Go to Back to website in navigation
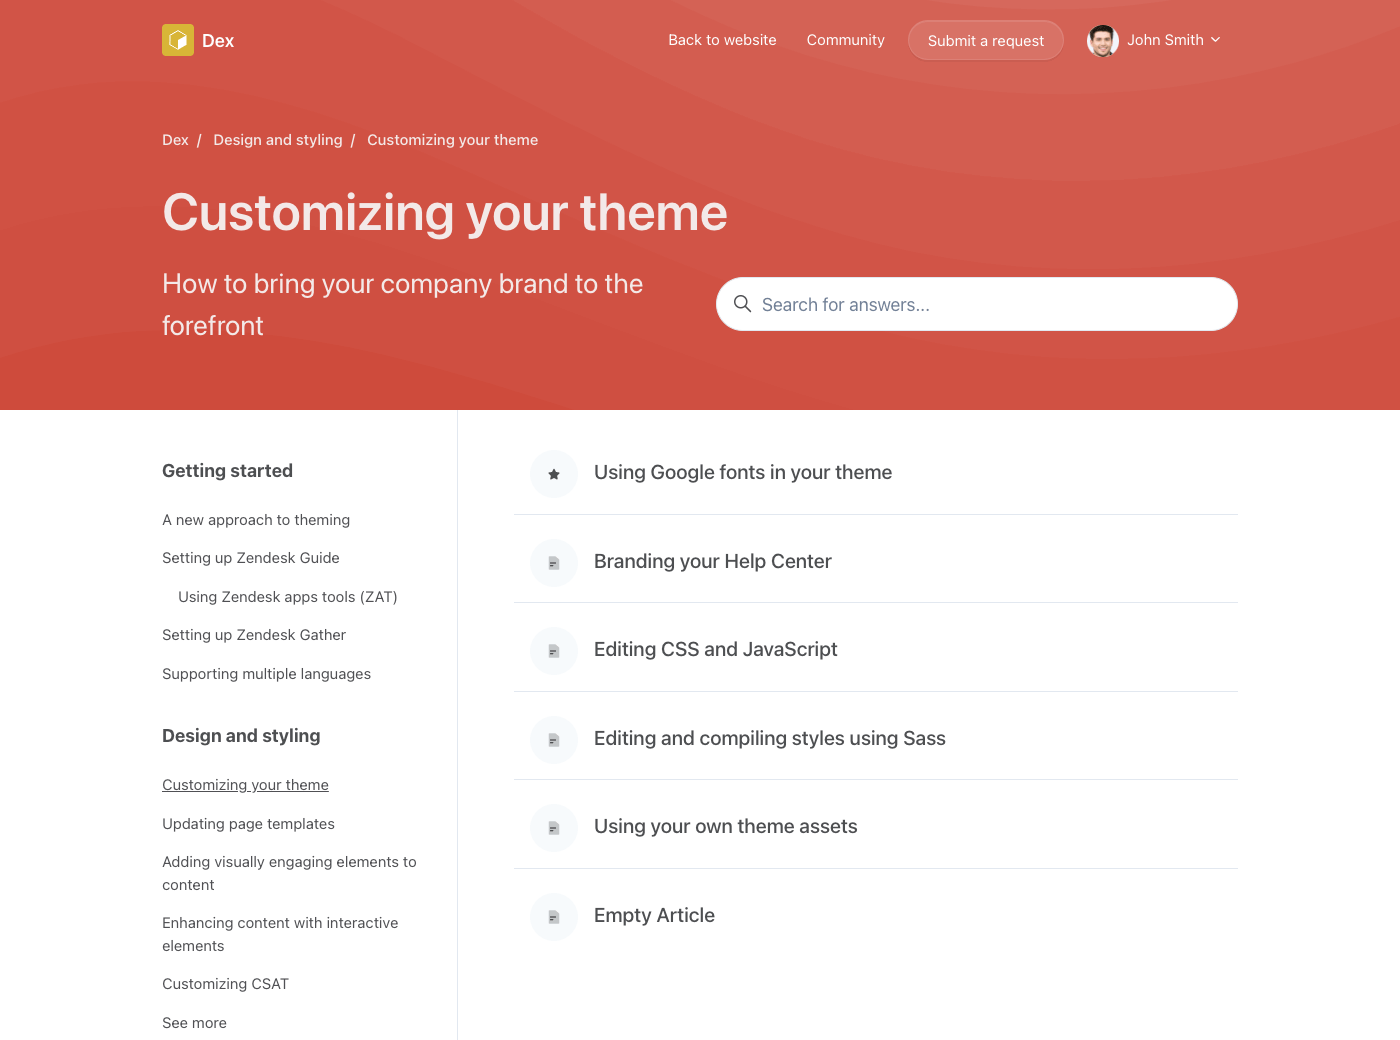 [x=722, y=40]
